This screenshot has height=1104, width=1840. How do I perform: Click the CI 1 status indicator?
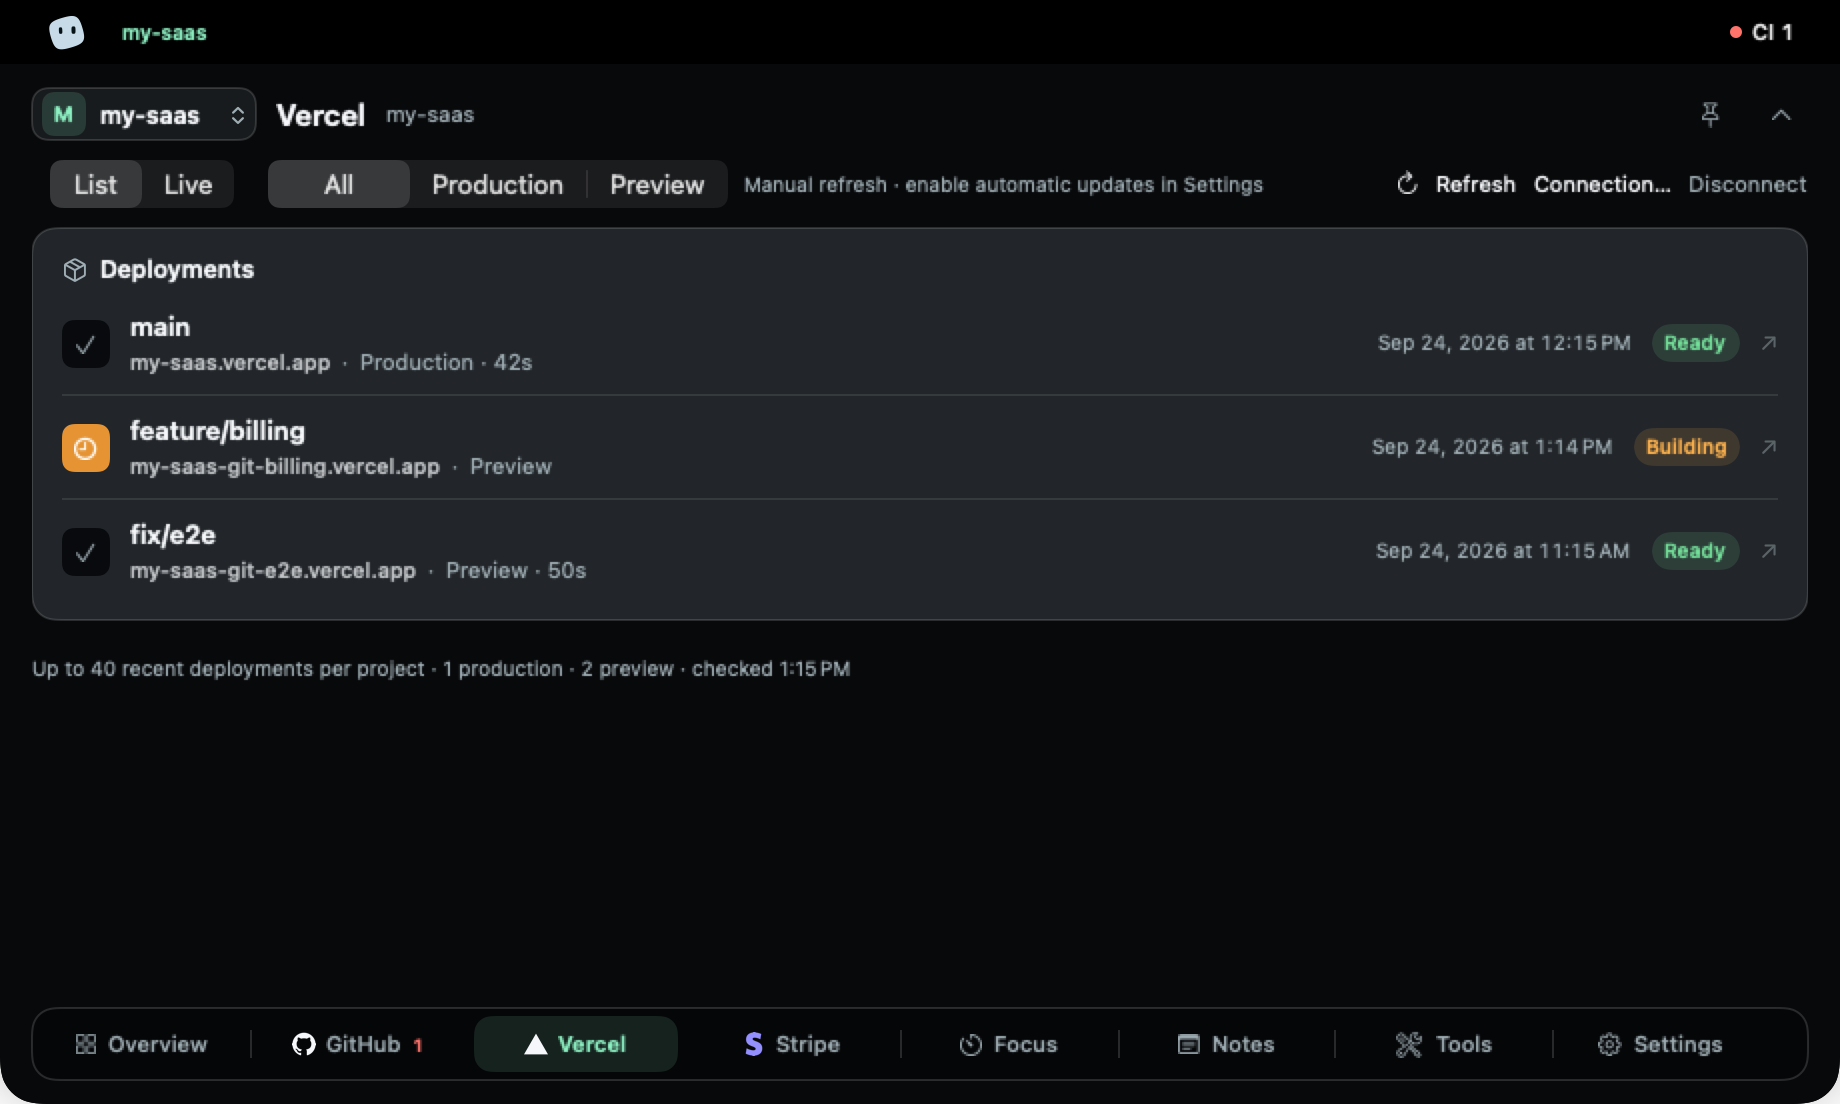(1761, 32)
